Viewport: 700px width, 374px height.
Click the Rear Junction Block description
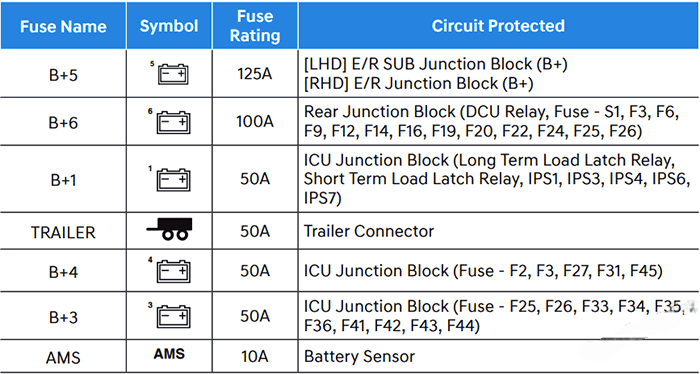491,121
